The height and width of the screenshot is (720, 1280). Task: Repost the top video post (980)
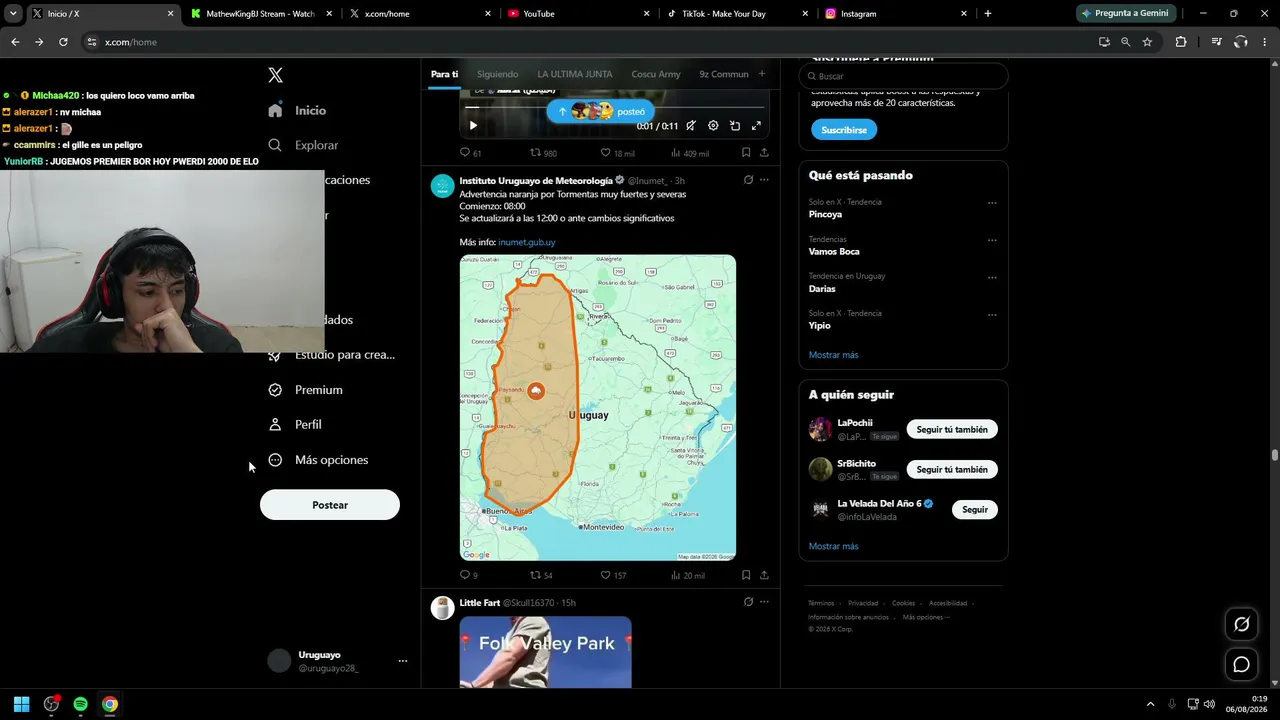543,153
